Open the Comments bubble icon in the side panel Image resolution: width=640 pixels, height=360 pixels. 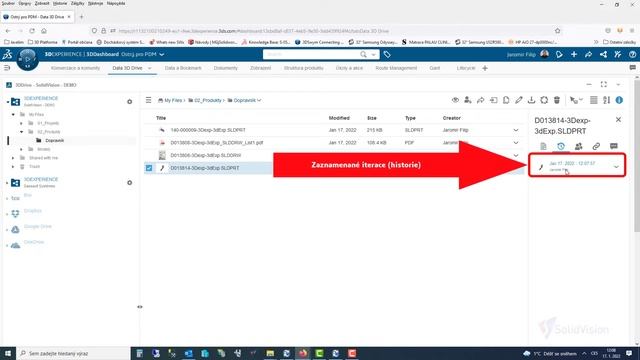pos(614,146)
